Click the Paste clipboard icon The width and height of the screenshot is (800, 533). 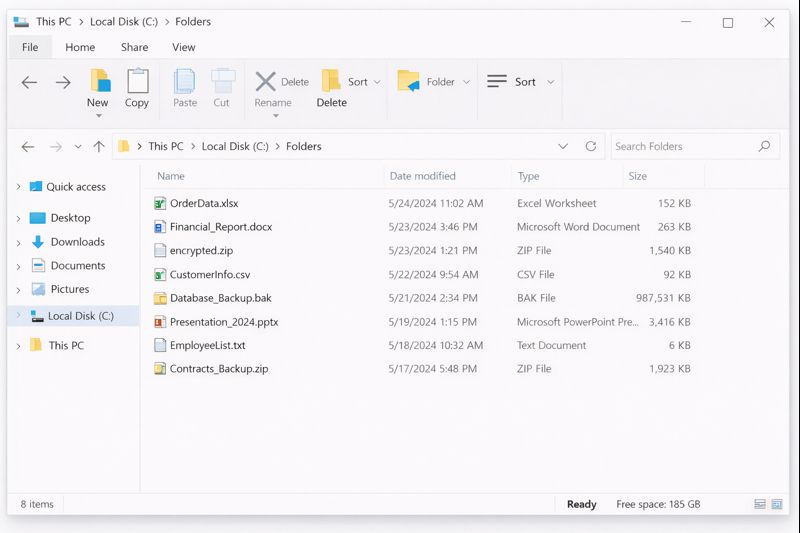click(185, 82)
